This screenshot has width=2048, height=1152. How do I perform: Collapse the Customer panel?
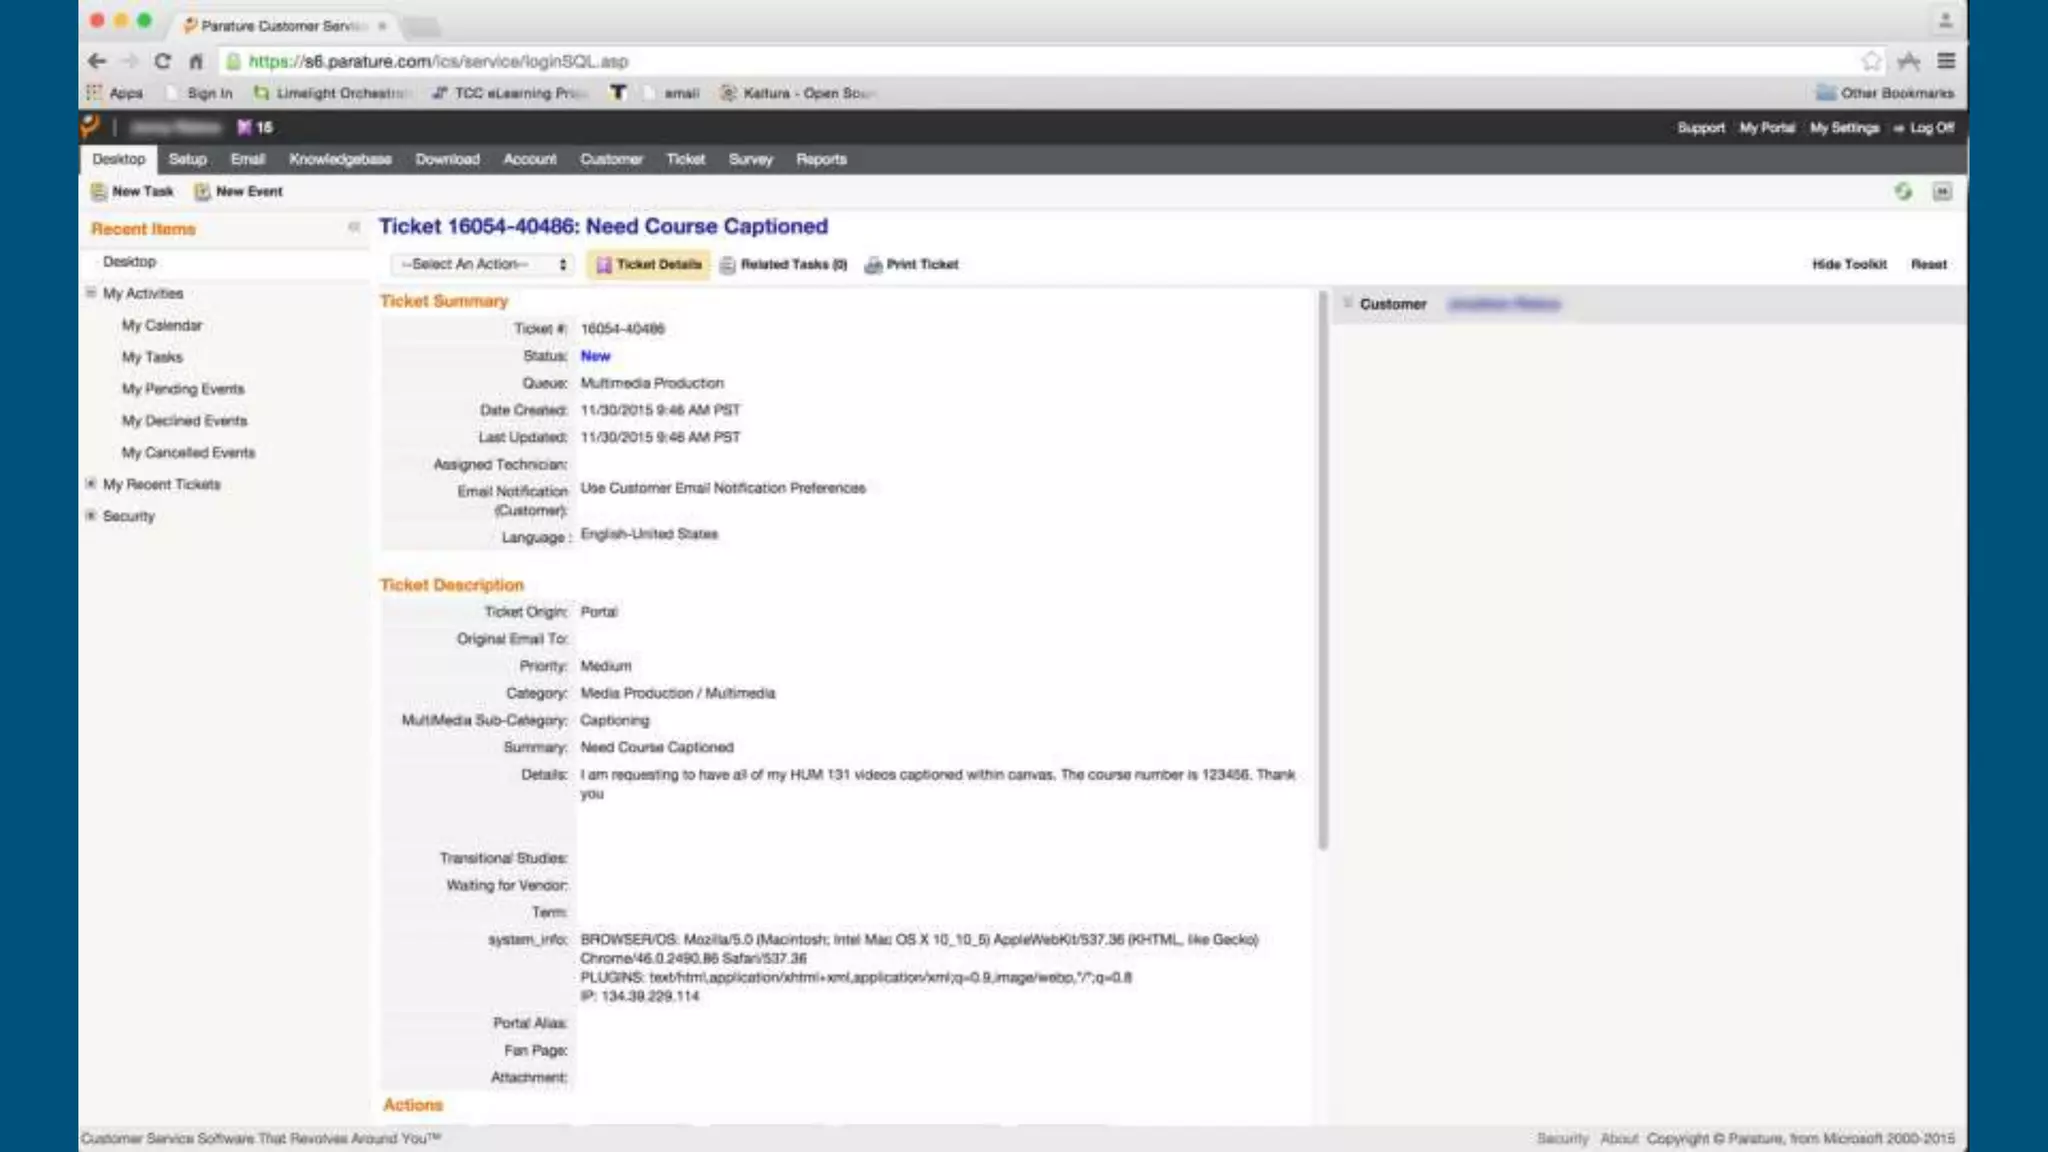(1348, 303)
